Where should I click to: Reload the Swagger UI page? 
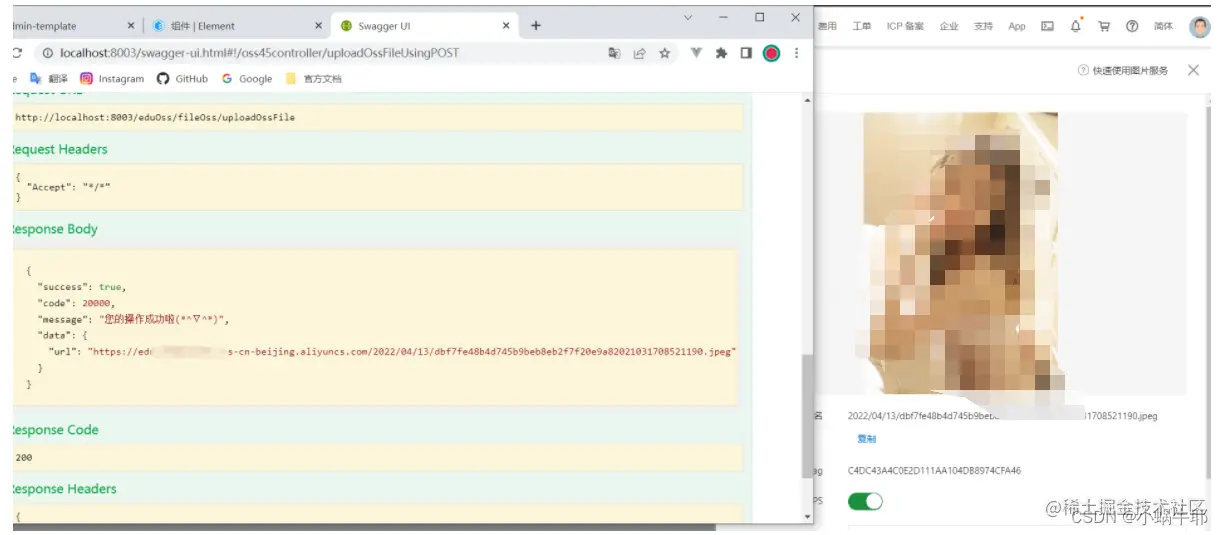click(x=17, y=53)
